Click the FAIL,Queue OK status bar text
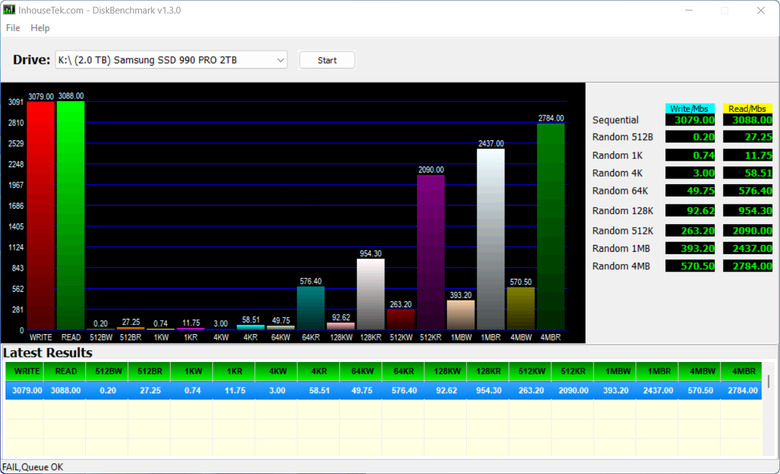This screenshot has height=474, width=780. 33,467
